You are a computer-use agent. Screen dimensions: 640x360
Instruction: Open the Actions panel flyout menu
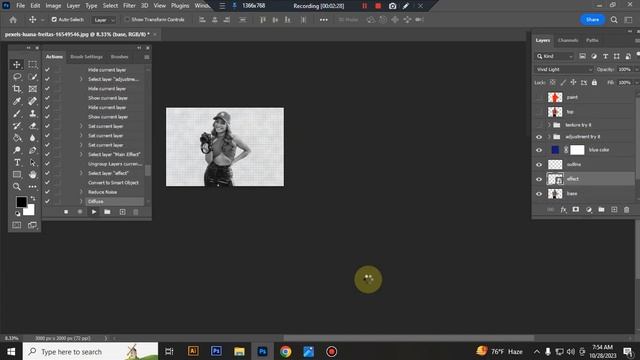click(147, 57)
